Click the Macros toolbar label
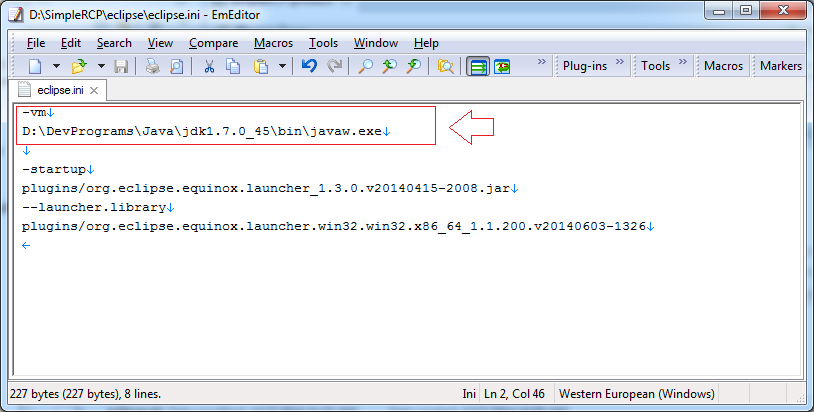 723,66
